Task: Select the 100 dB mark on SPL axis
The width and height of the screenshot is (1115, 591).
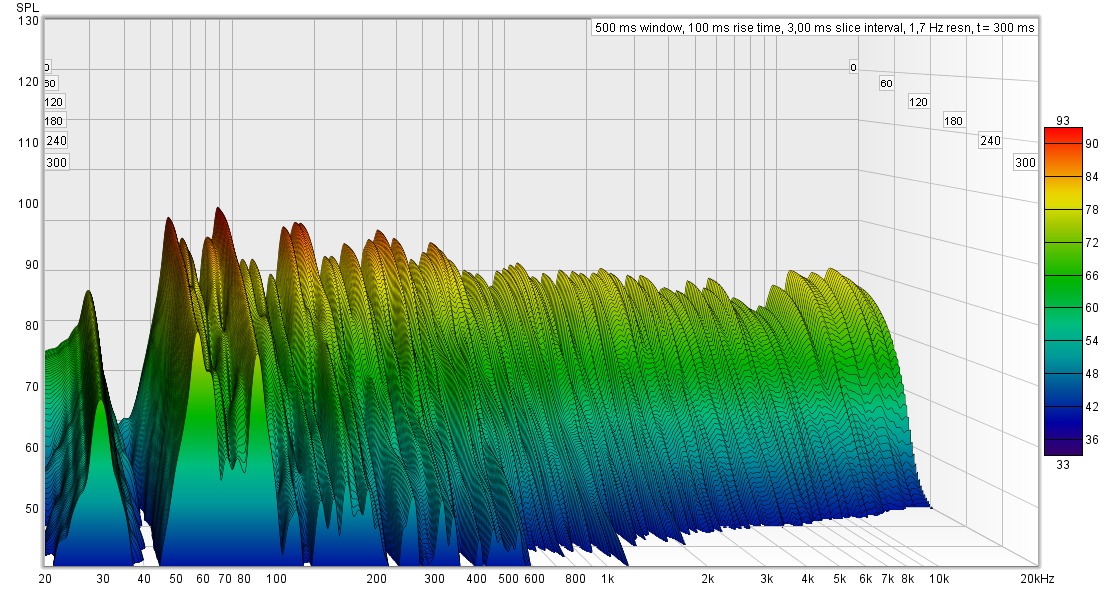Action: [x=27, y=204]
